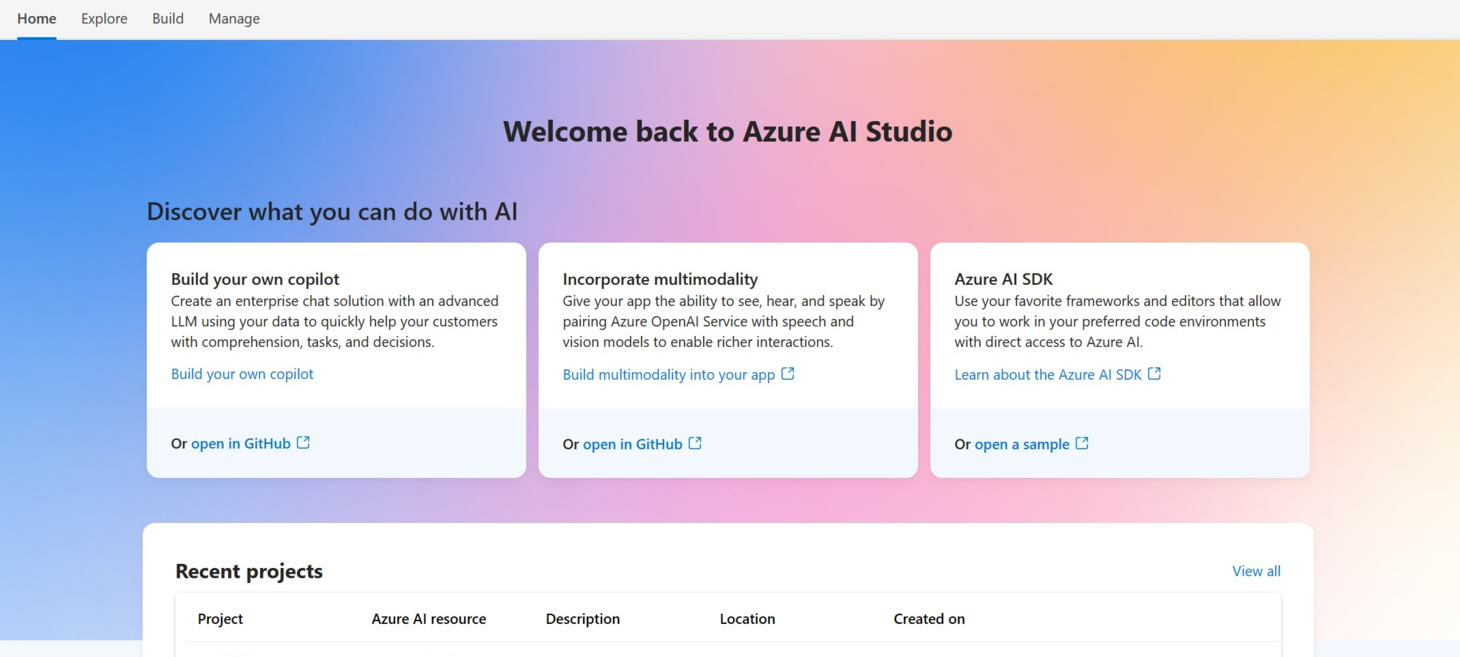Image resolution: width=1460 pixels, height=657 pixels.
Task: Sort projects by the Project column header
Action: pyautogui.click(x=220, y=618)
